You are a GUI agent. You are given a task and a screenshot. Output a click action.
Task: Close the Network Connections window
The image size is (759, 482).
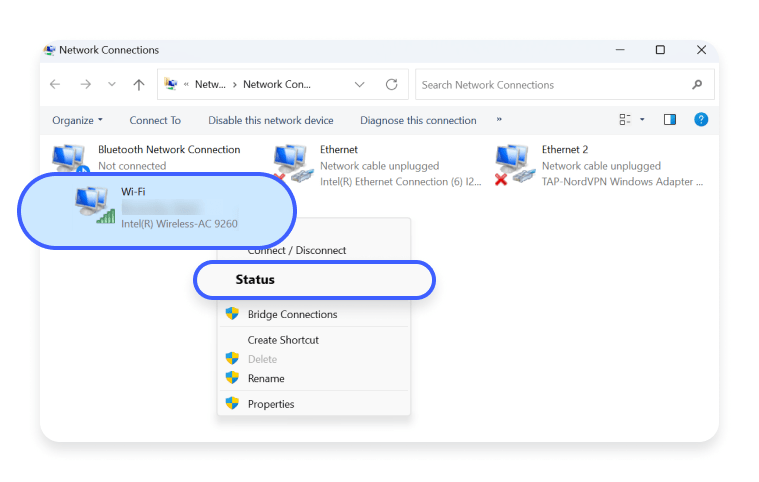click(x=701, y=50)
